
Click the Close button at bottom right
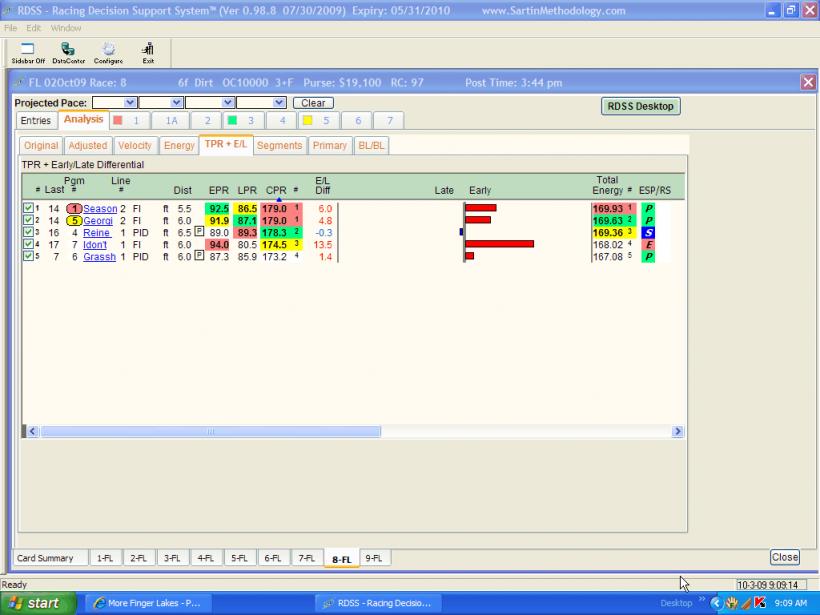[x=785, y=557]
